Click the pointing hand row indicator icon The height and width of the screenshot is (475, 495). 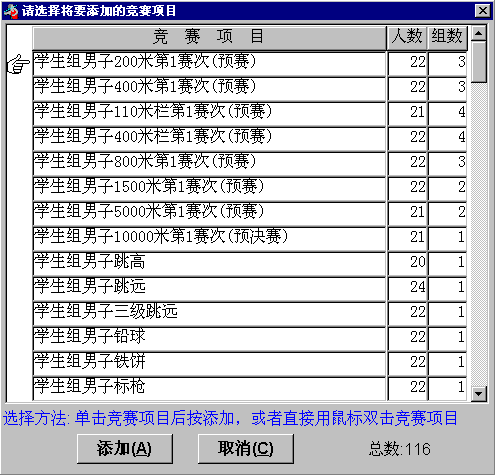click(18, 64)
